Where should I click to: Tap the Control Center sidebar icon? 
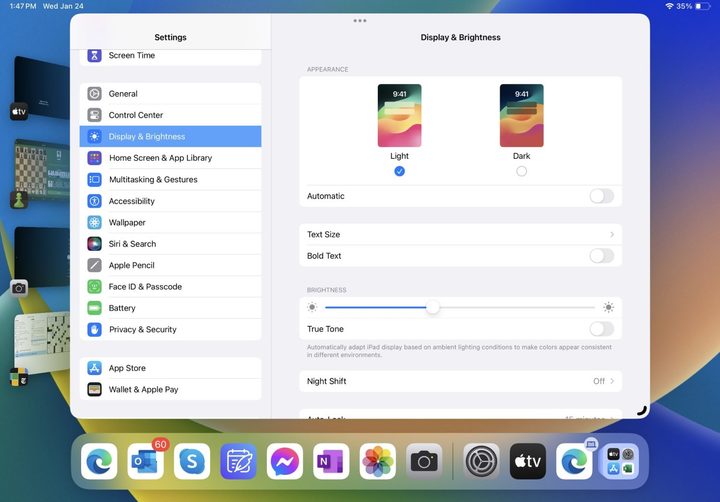click(94, 115)
